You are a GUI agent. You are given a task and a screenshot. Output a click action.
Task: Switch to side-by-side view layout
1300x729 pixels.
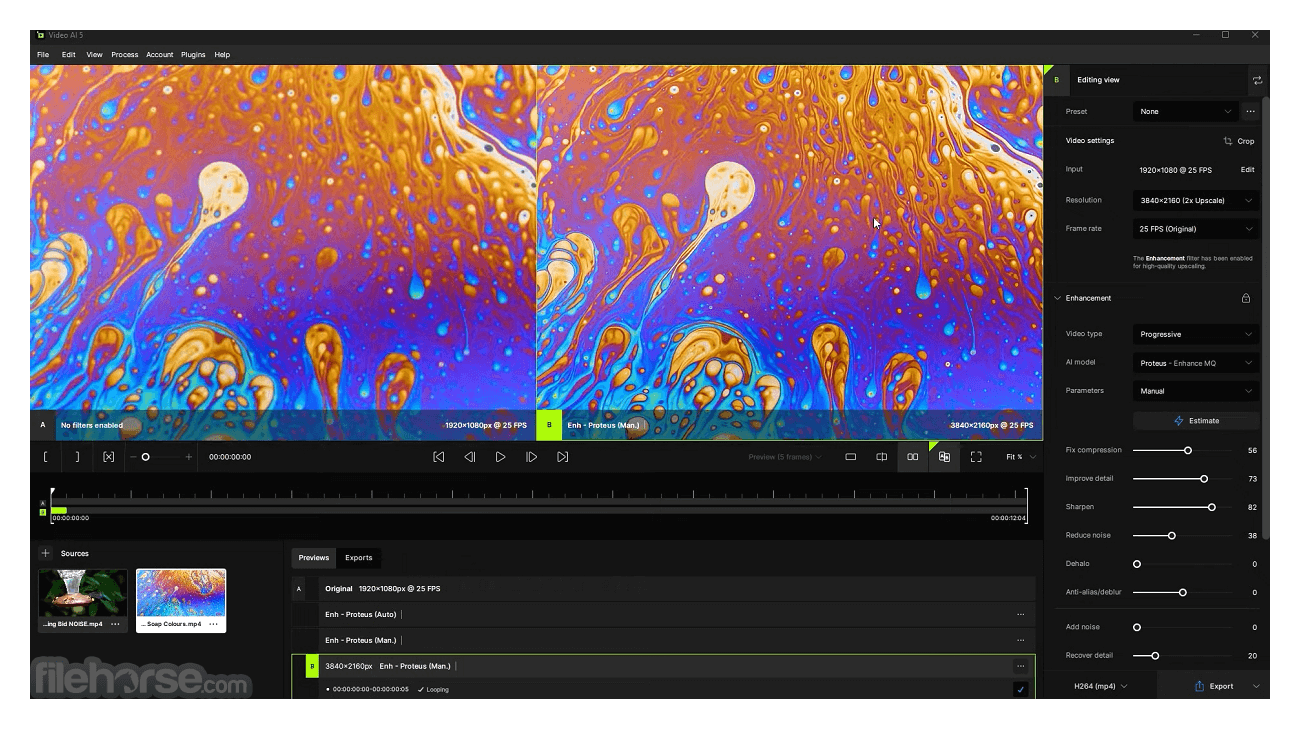[912, 457]
